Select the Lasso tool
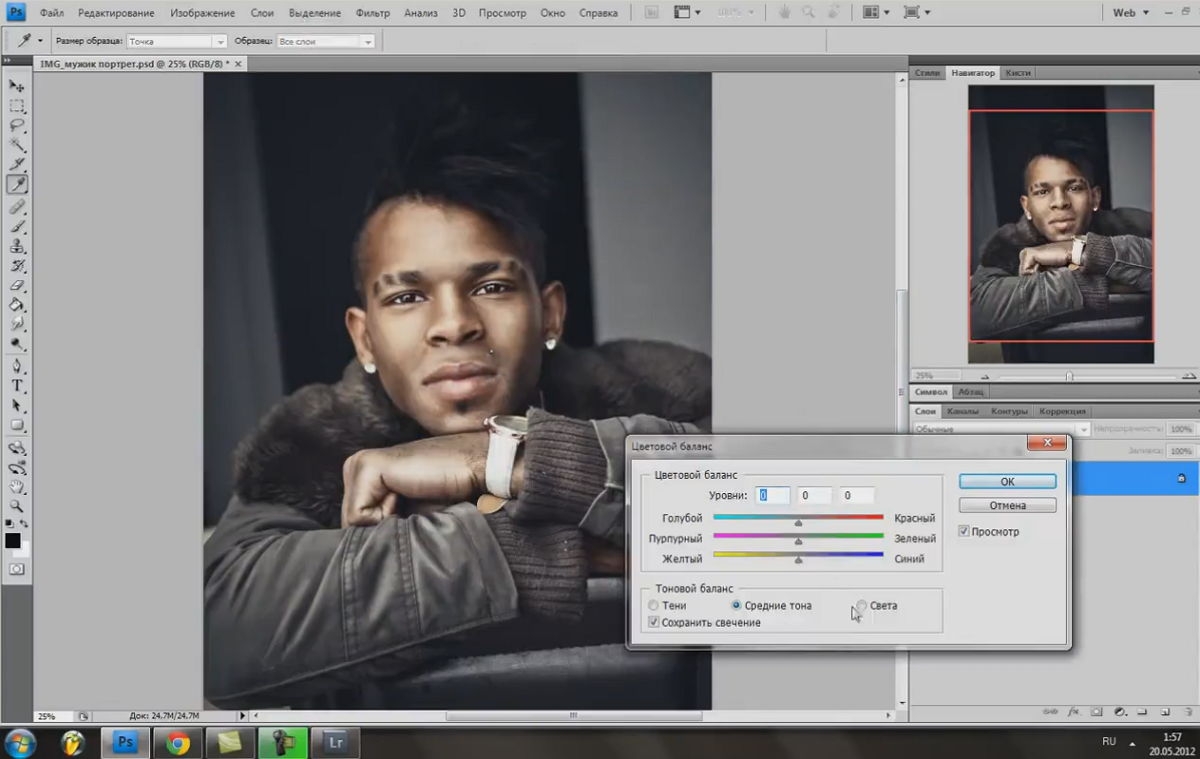Image resolution: width=1200 pixels, height=759 pixels. point(17,126)
